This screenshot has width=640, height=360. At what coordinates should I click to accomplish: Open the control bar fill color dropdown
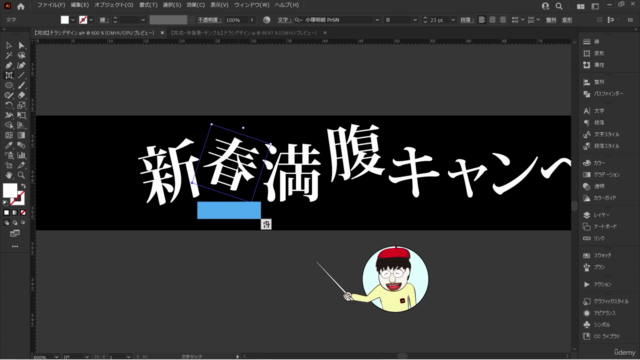(73, 20)
